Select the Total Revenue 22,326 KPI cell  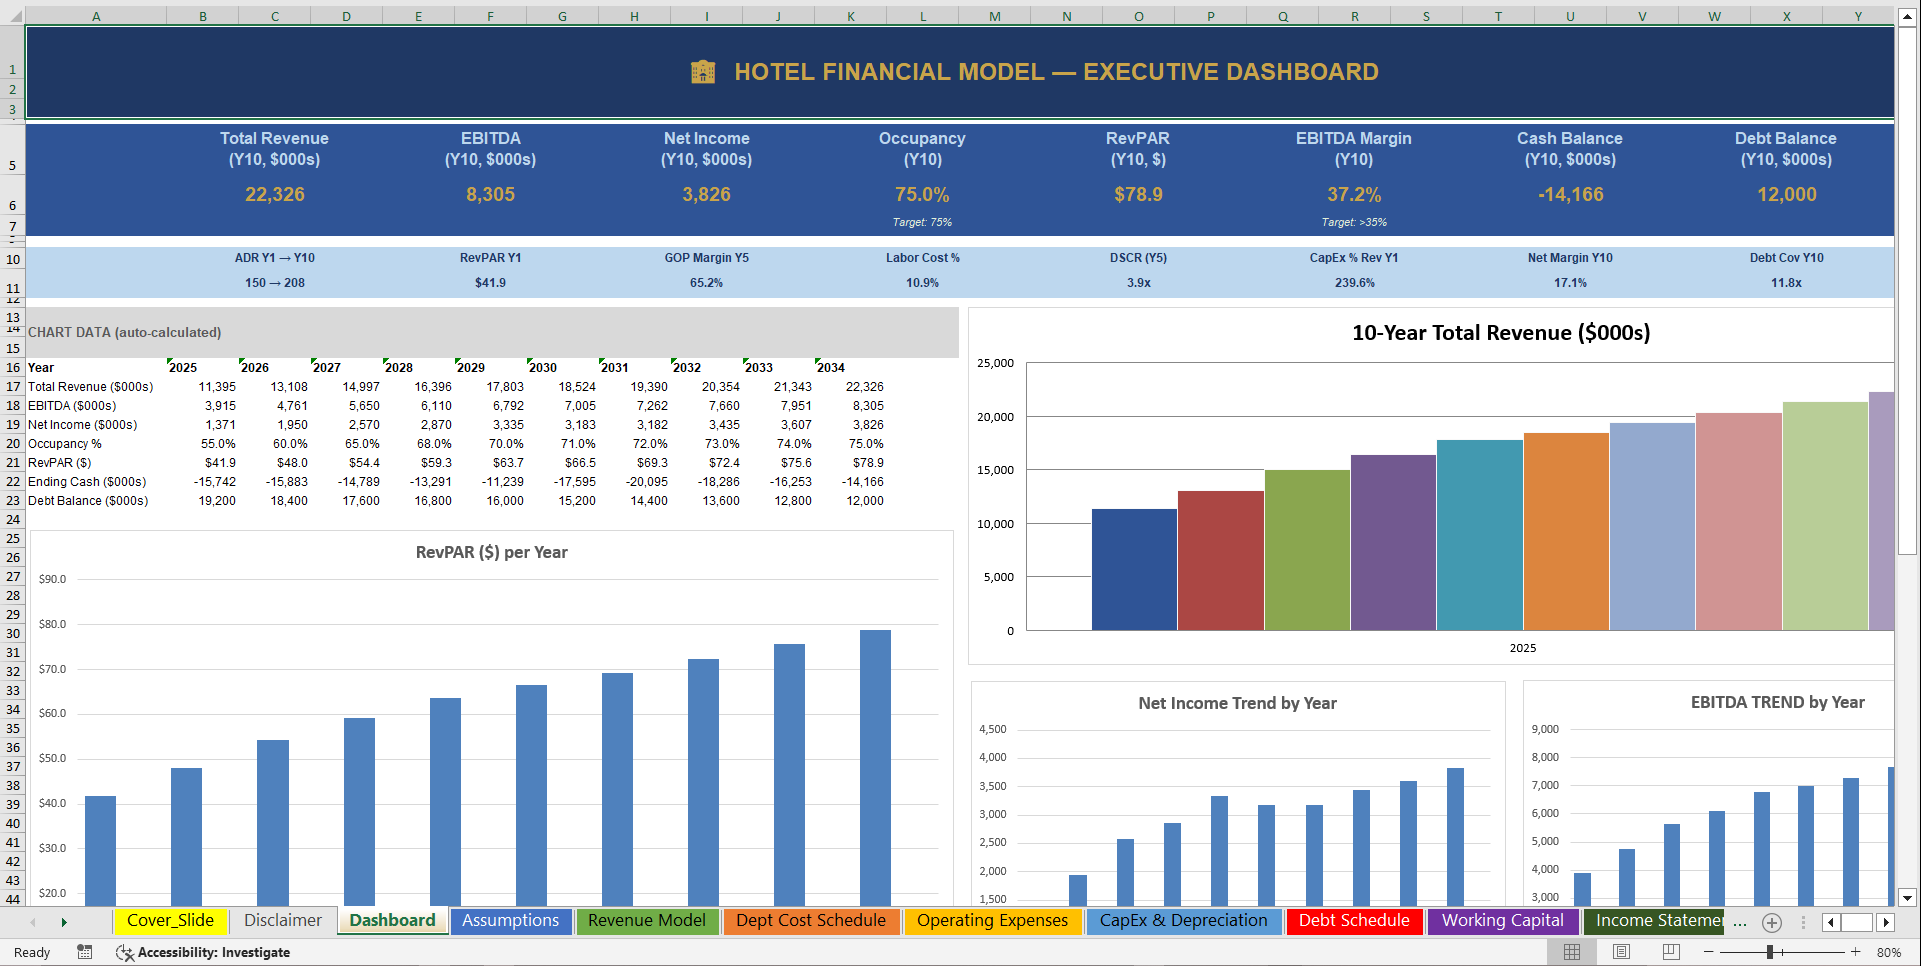273,194
